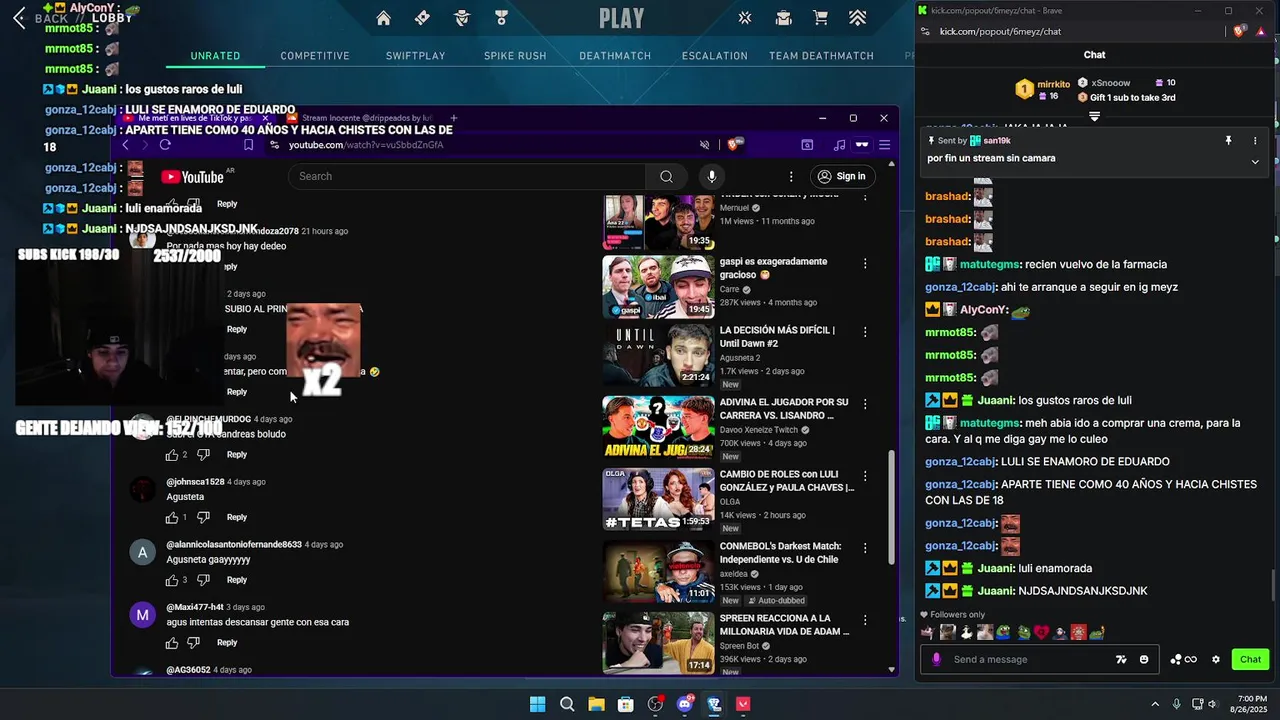Open the Kick channel points icon

click(x=1184, y=659)
